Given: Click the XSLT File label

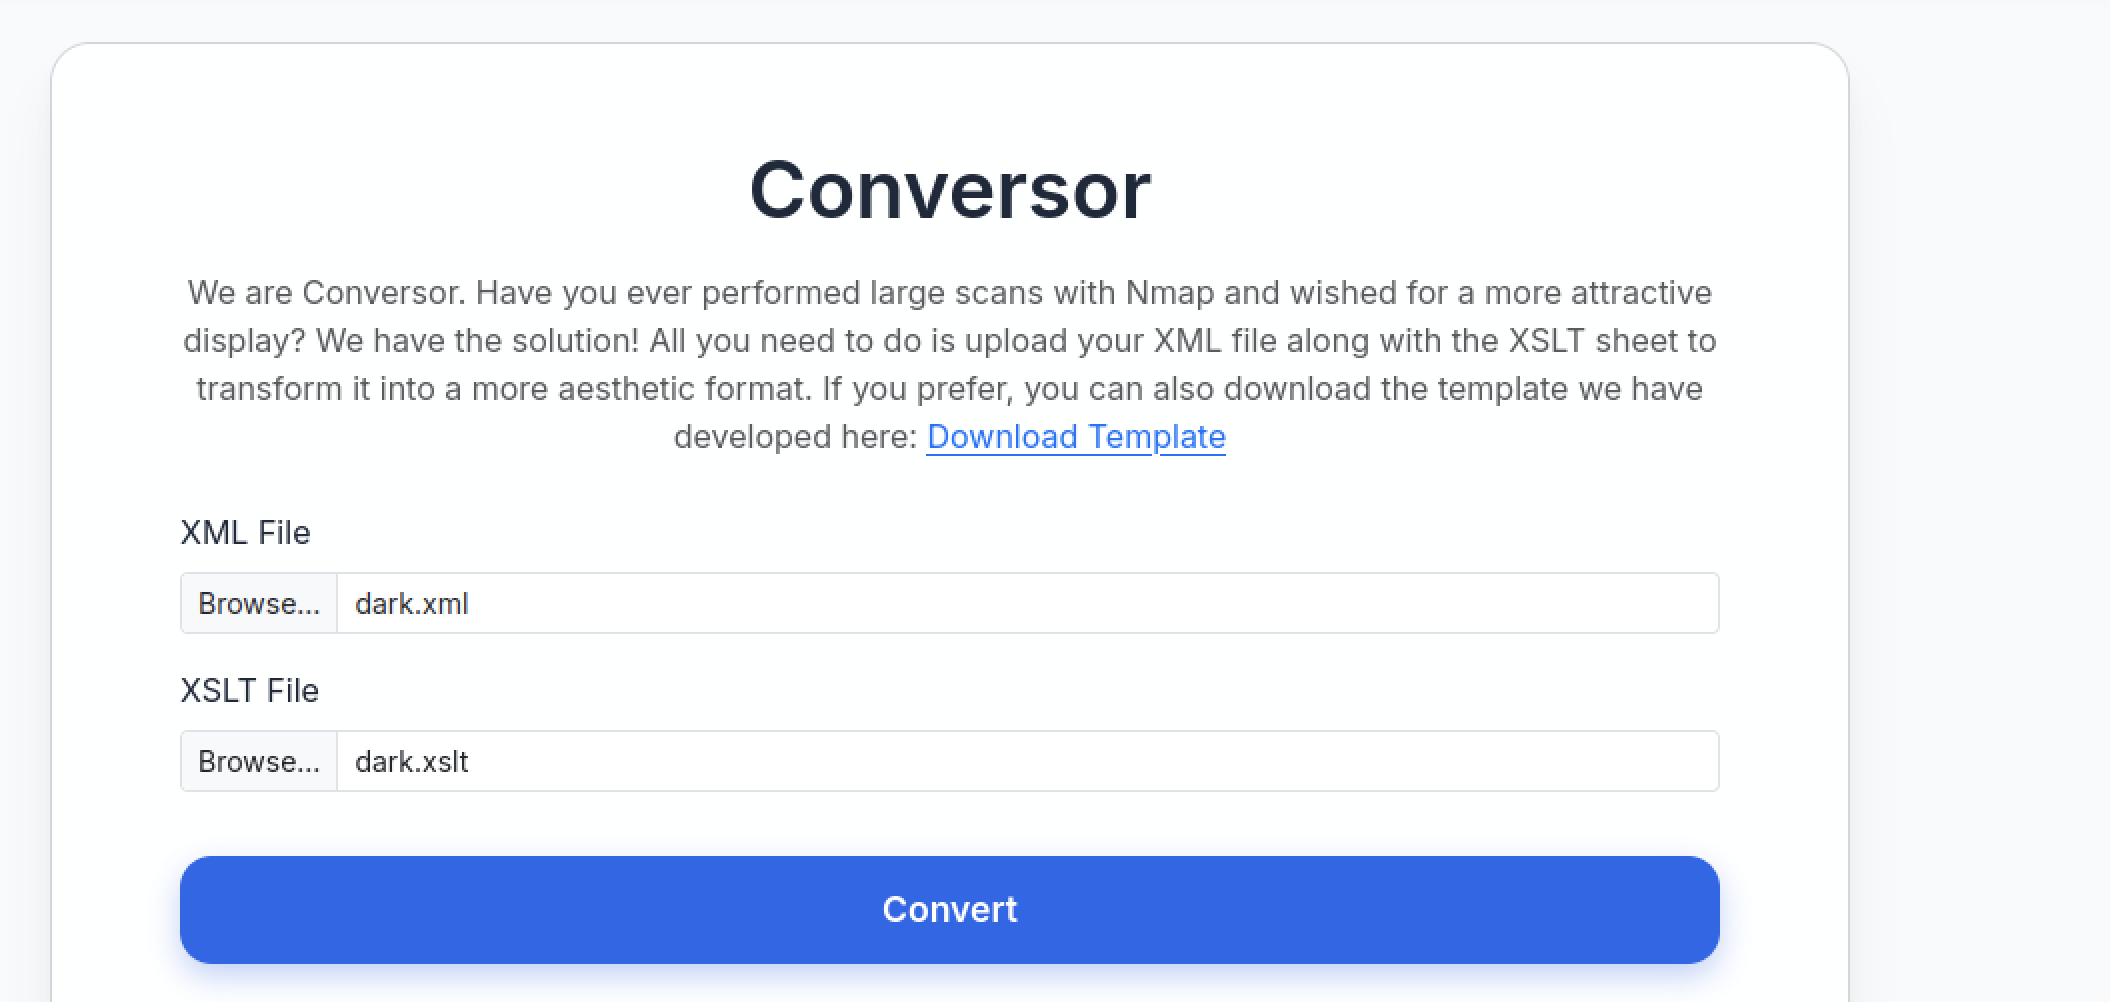Looking at the screenshot, I should pyautogui.click(x=250, y=690).
